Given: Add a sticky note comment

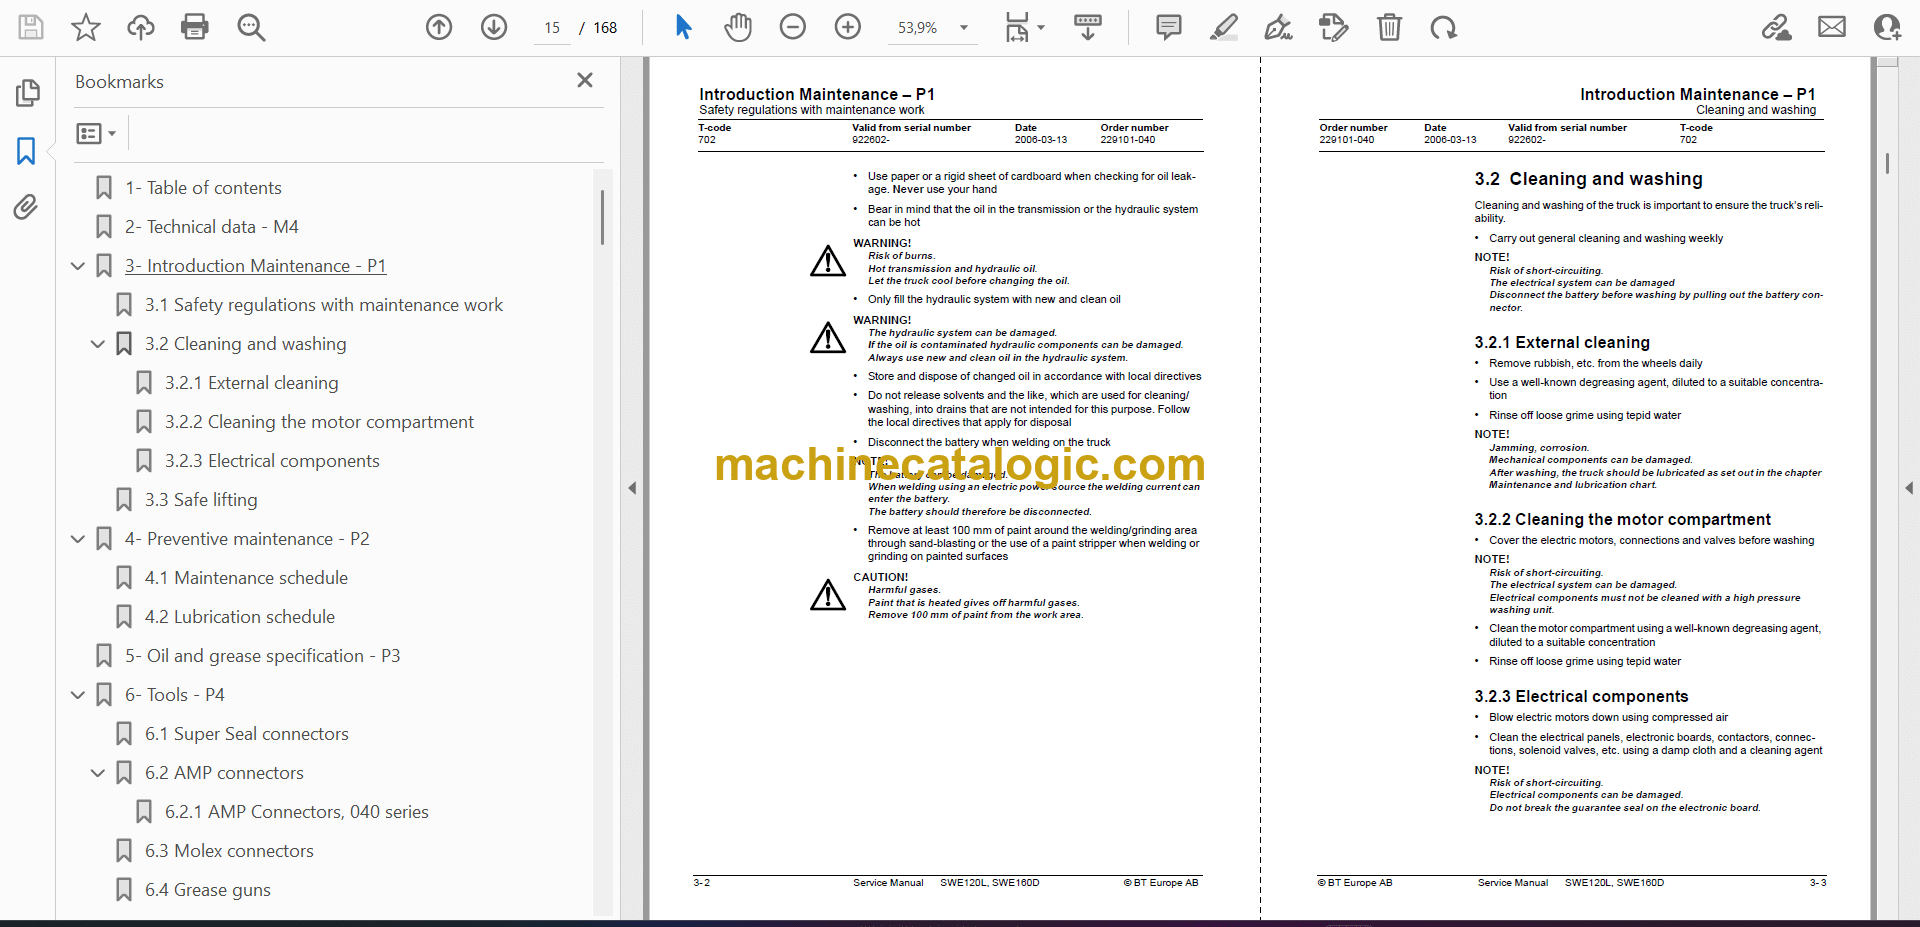Looking at the screenshot, I should tap(1168, 27).
